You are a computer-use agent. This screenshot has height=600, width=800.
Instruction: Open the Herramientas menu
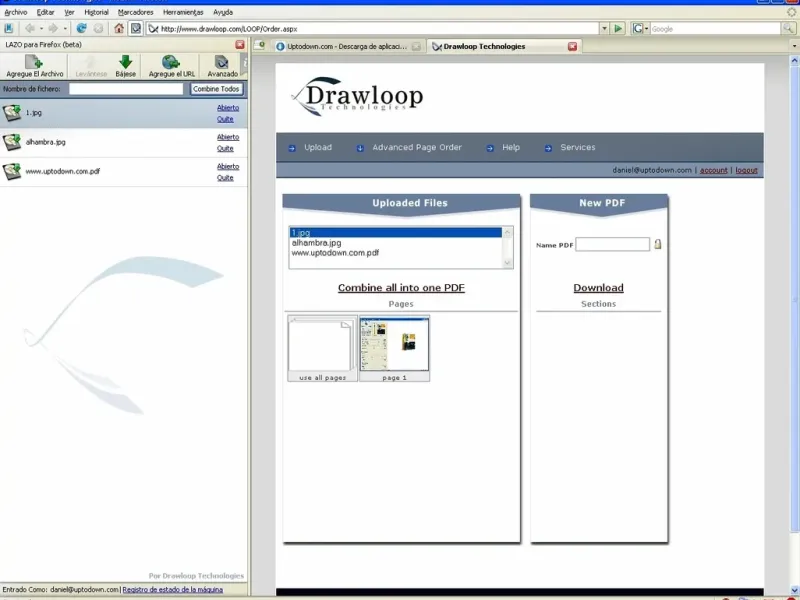pos(183,12)
